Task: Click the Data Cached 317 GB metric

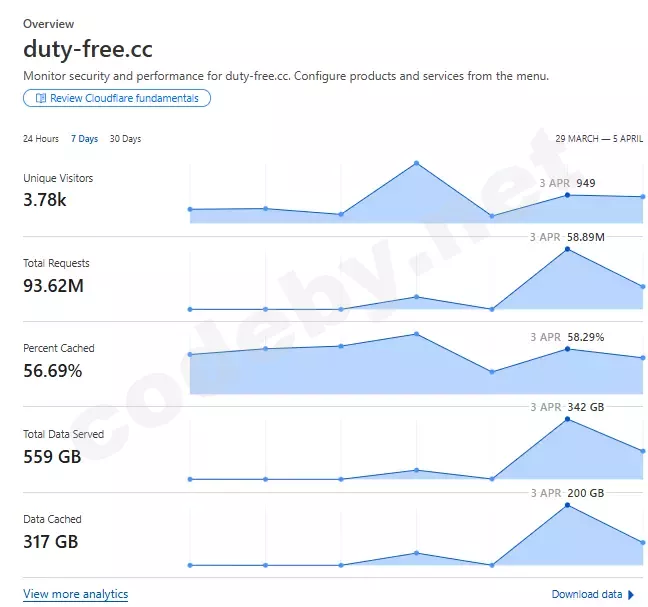Action: [x=50, y=542]
